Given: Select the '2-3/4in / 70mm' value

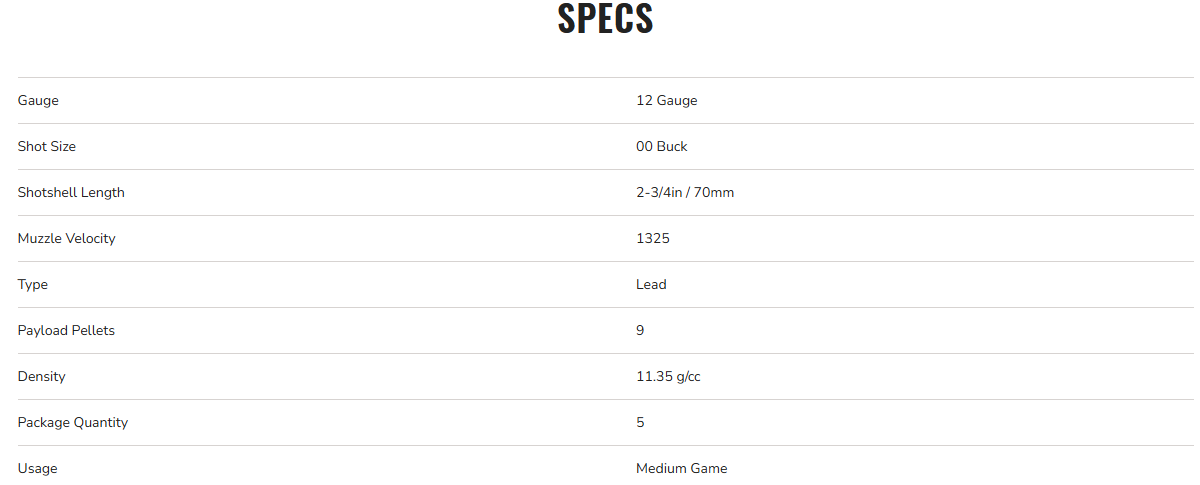Looking at the screenshot, I should point(684,192).
